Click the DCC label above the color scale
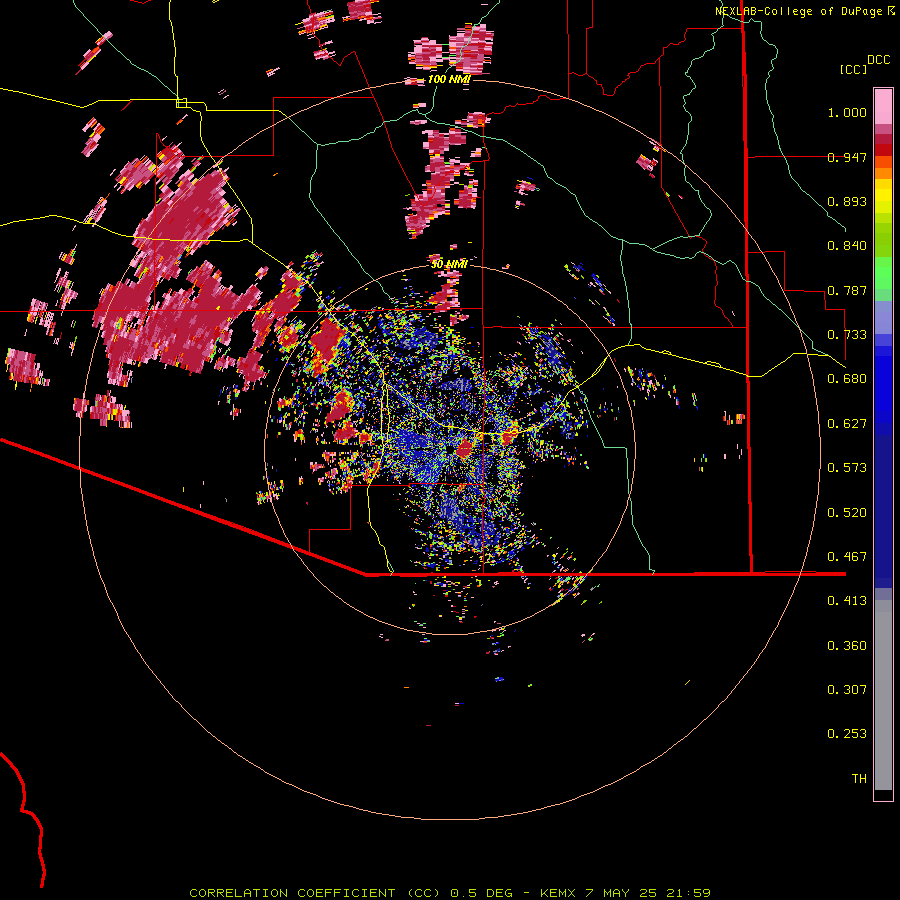Viewport: 900px width, 900px height. click(878, 60)
